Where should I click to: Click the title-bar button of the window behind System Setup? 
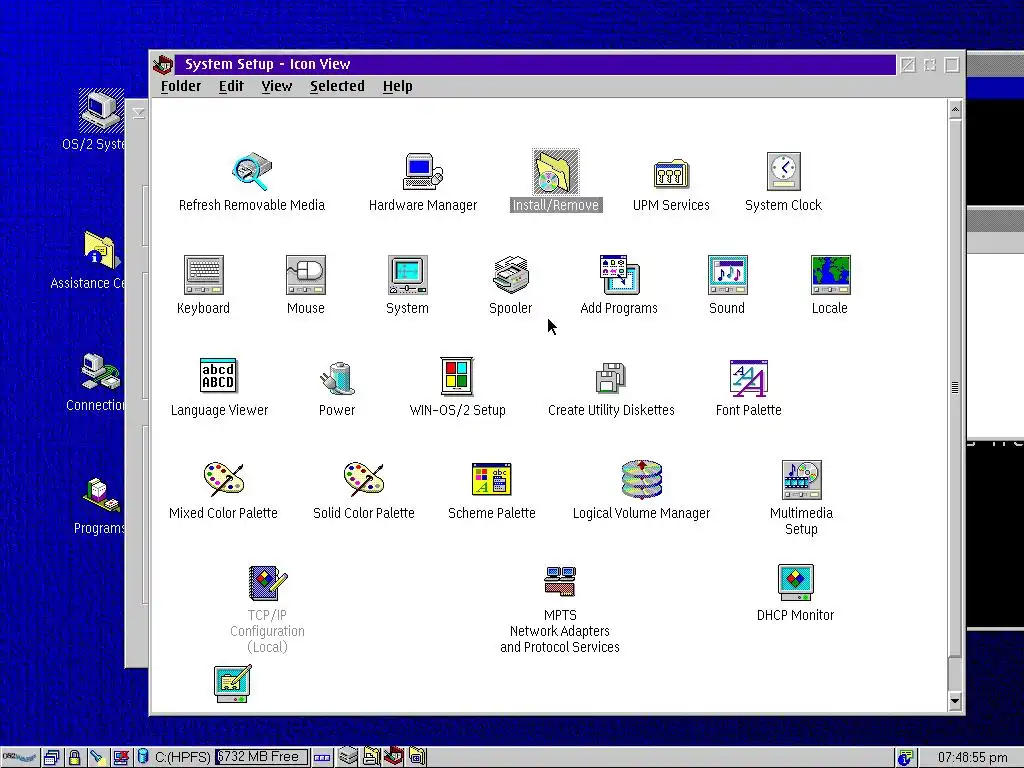click(x=138, y=112)
